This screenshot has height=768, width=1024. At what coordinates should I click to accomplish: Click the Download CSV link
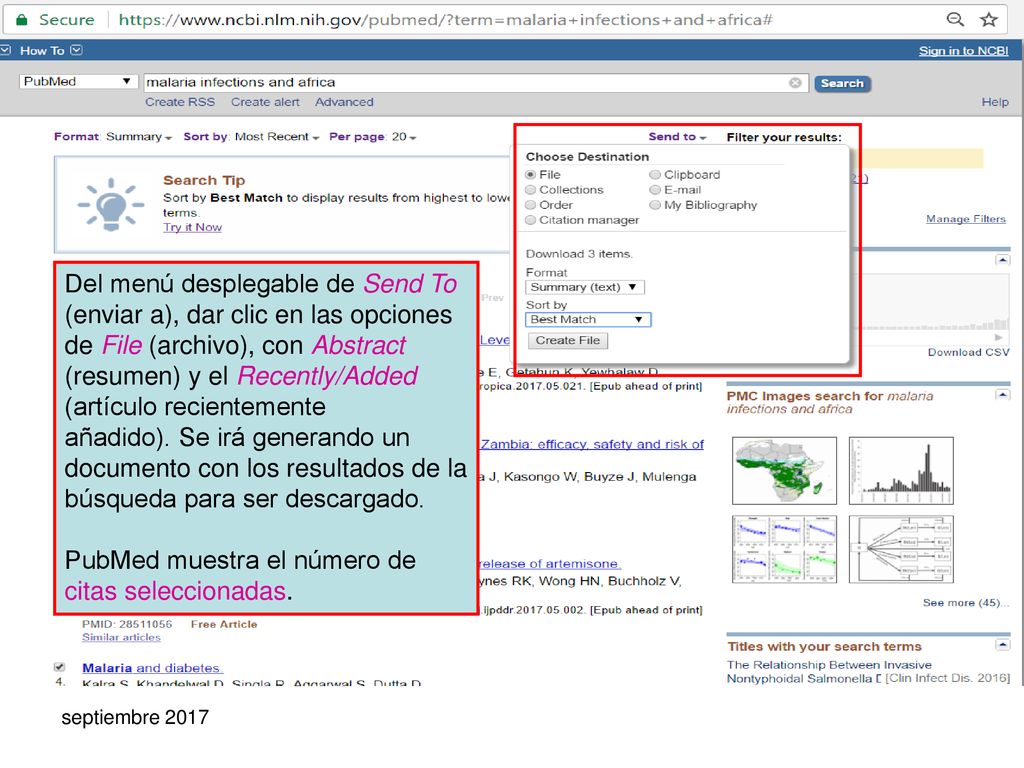(968, 352)
